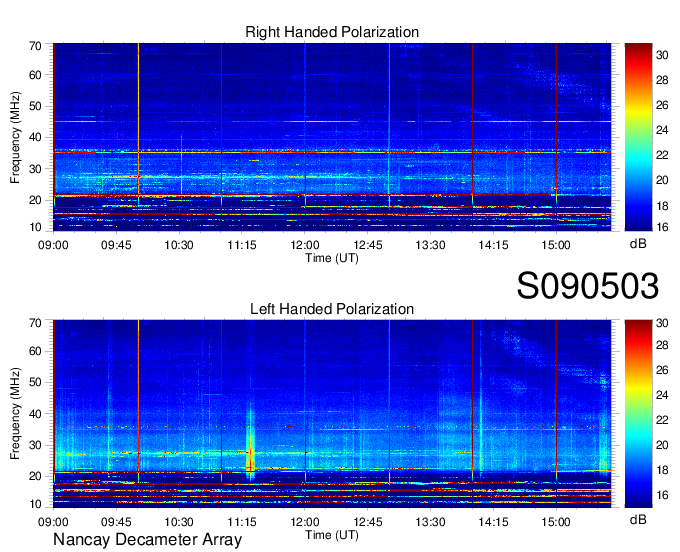Click the 18 dB tick on the lower color bar
Image resolution: width=680 pixels, height=552 pixels.
(x=662, y=470)
